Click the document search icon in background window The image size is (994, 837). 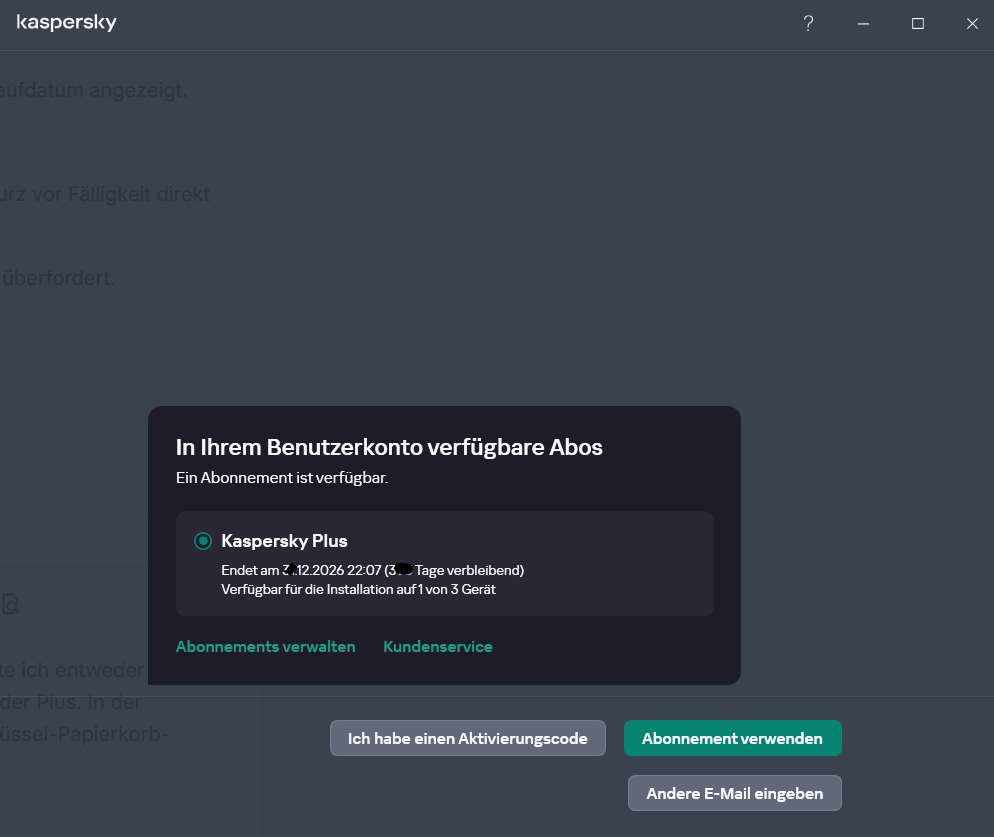(x=10, y=604)
